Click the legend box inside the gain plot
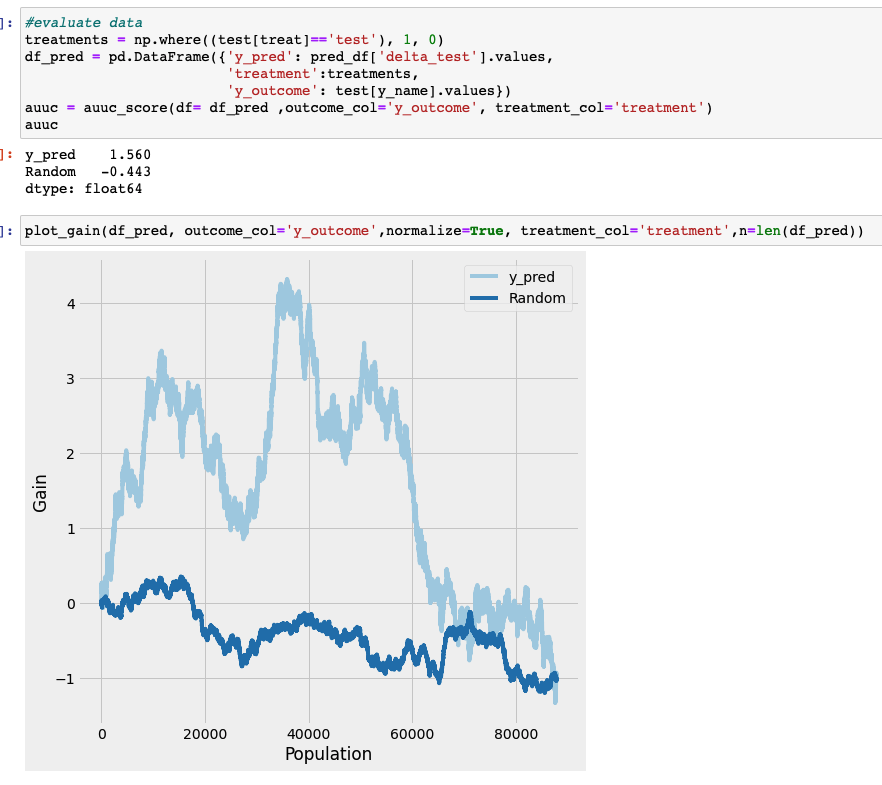 tap(519, 287)
